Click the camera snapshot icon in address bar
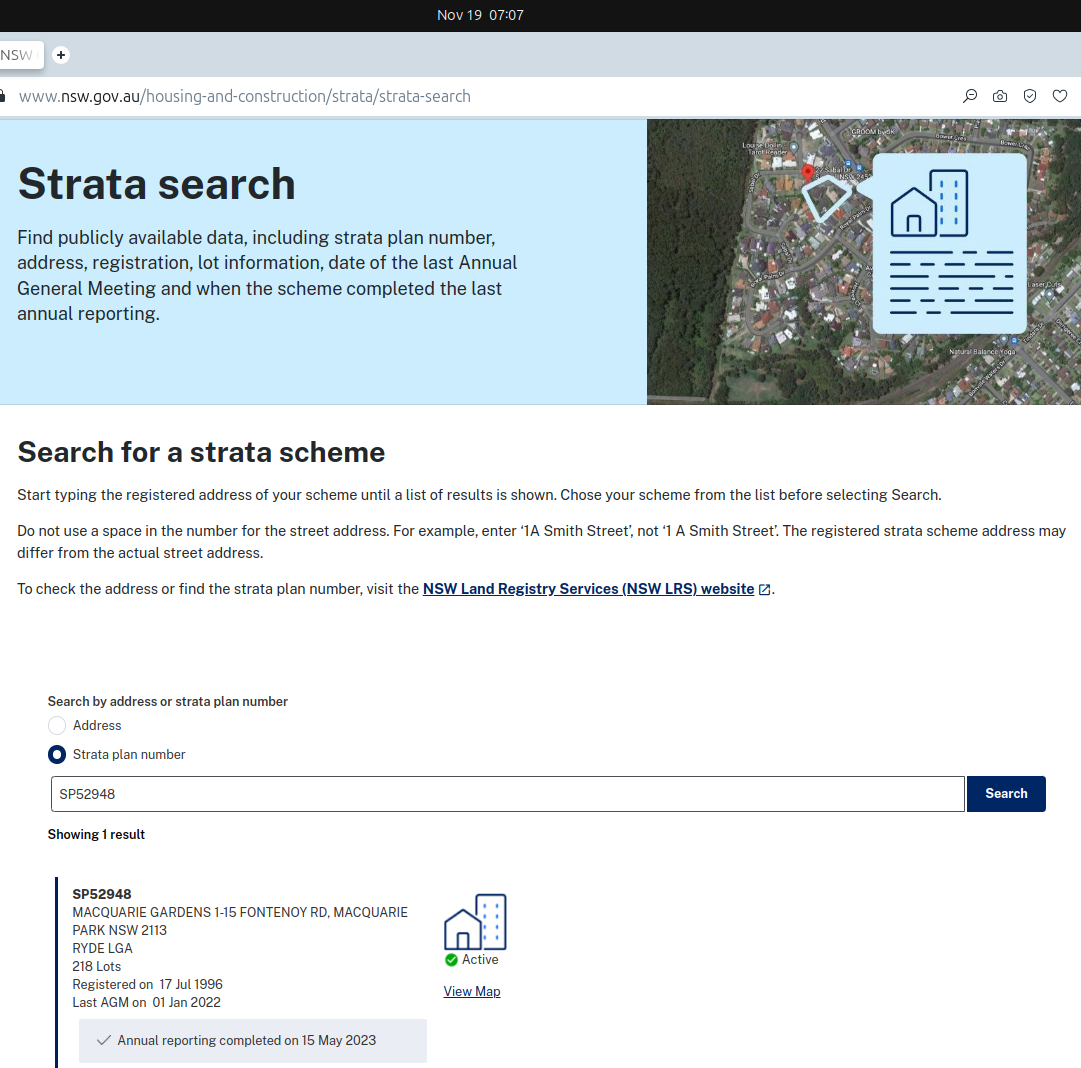The width and height of the screenshot is (1081, 1068). [1000, 96]
